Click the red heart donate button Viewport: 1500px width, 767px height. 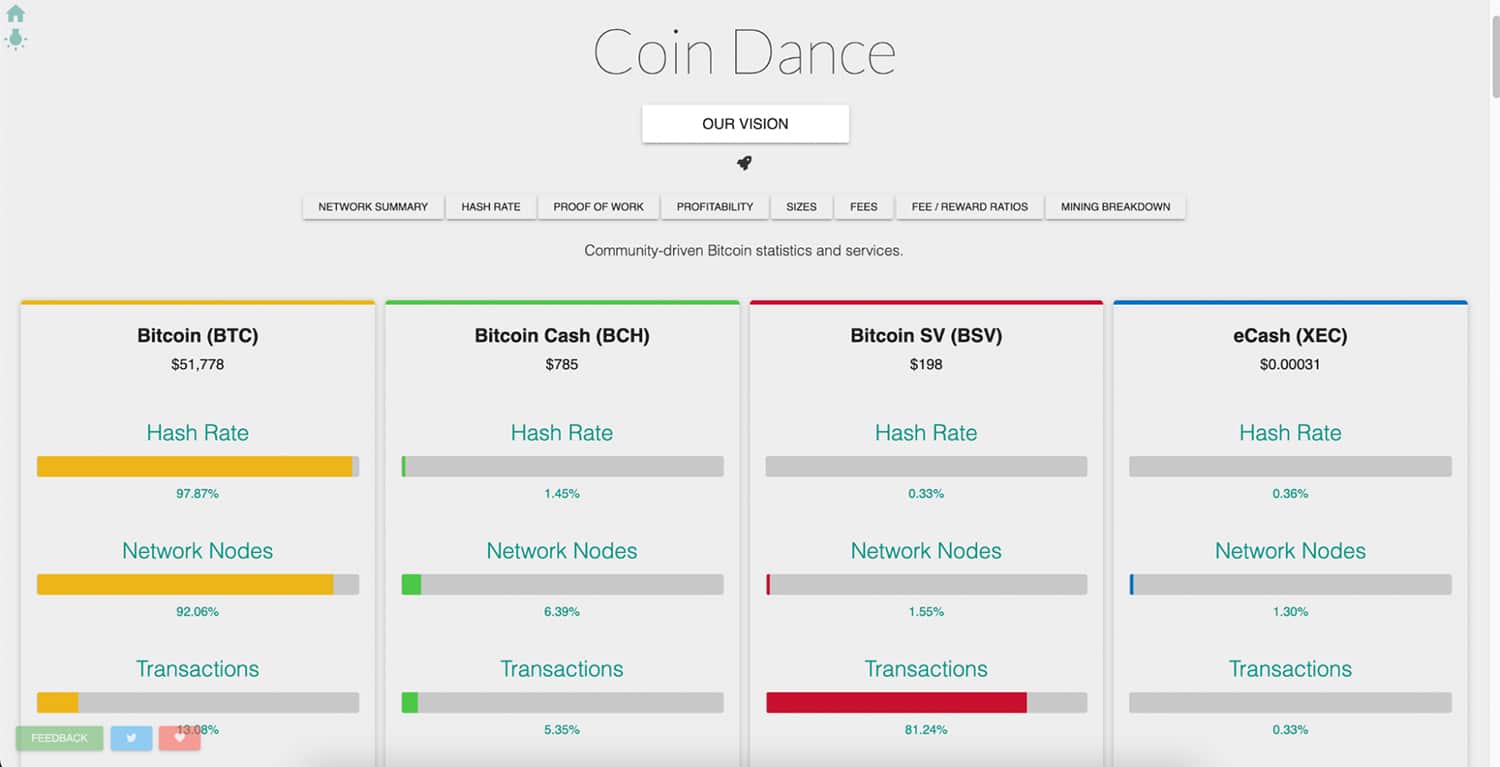tap(180, 738)
